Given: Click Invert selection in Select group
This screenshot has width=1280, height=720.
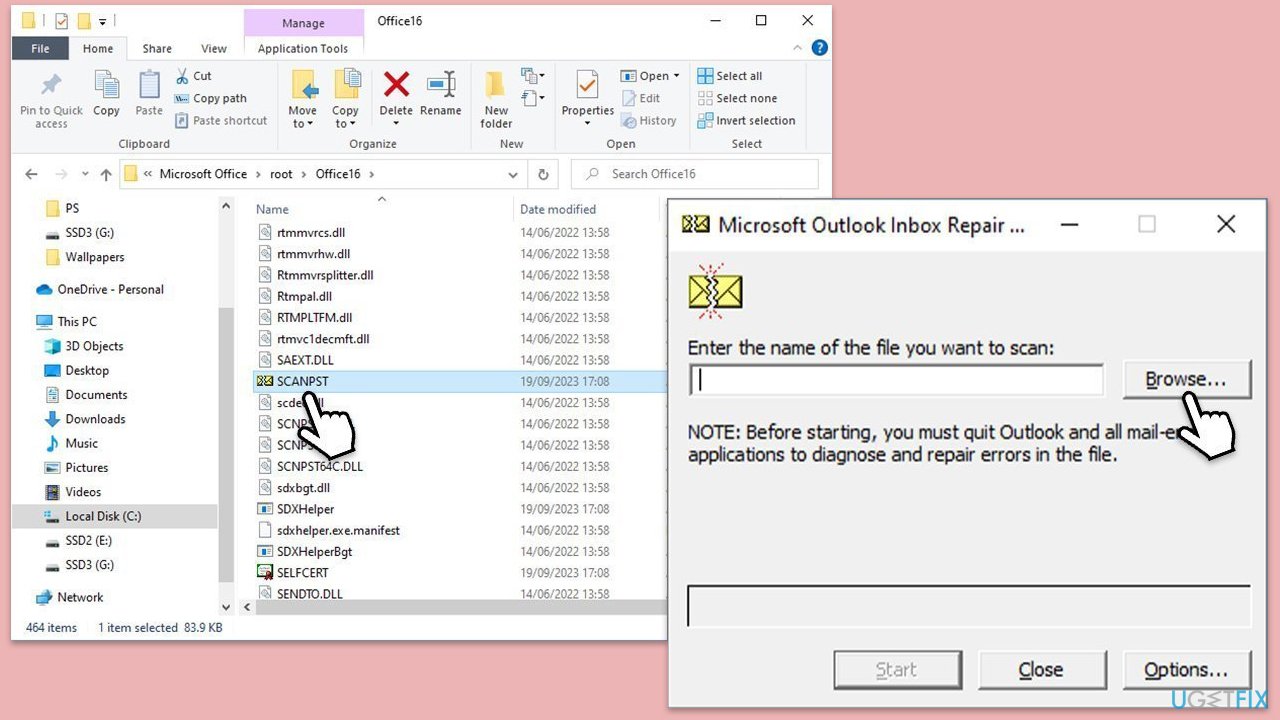Looking at the screenshot, I should pyautogui.click(x=755, y=120).
